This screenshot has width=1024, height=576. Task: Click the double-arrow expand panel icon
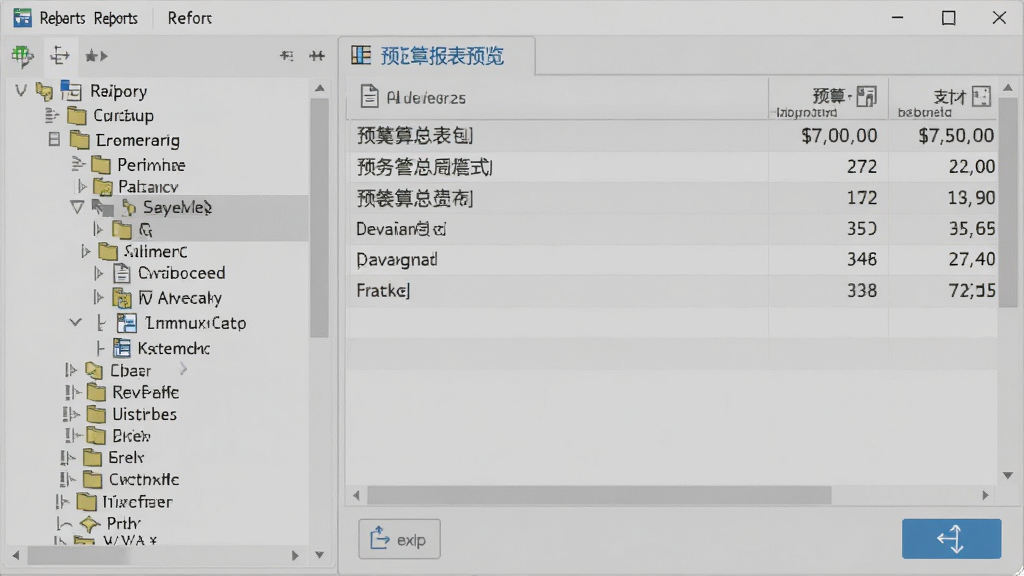317,56
